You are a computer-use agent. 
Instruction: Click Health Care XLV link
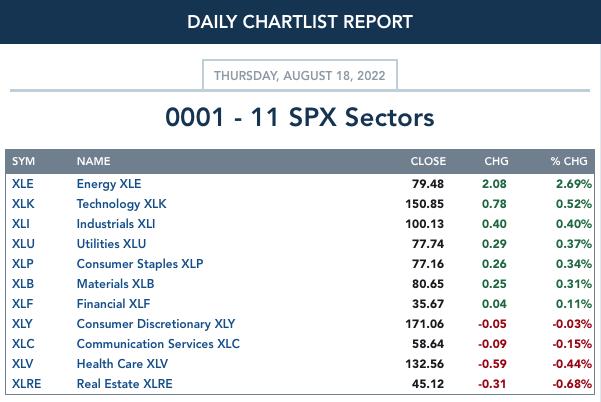[122, 364]
